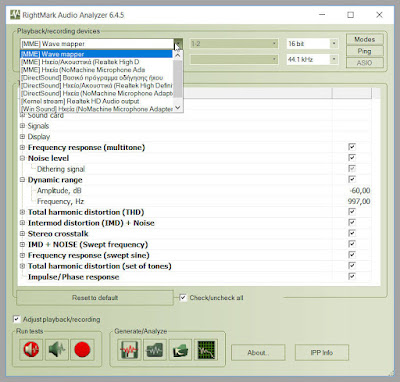This screenshot has height=382, width=400.
Task: Toggle Impulse/Phase response checkbox
Action: tap(352, 276)
